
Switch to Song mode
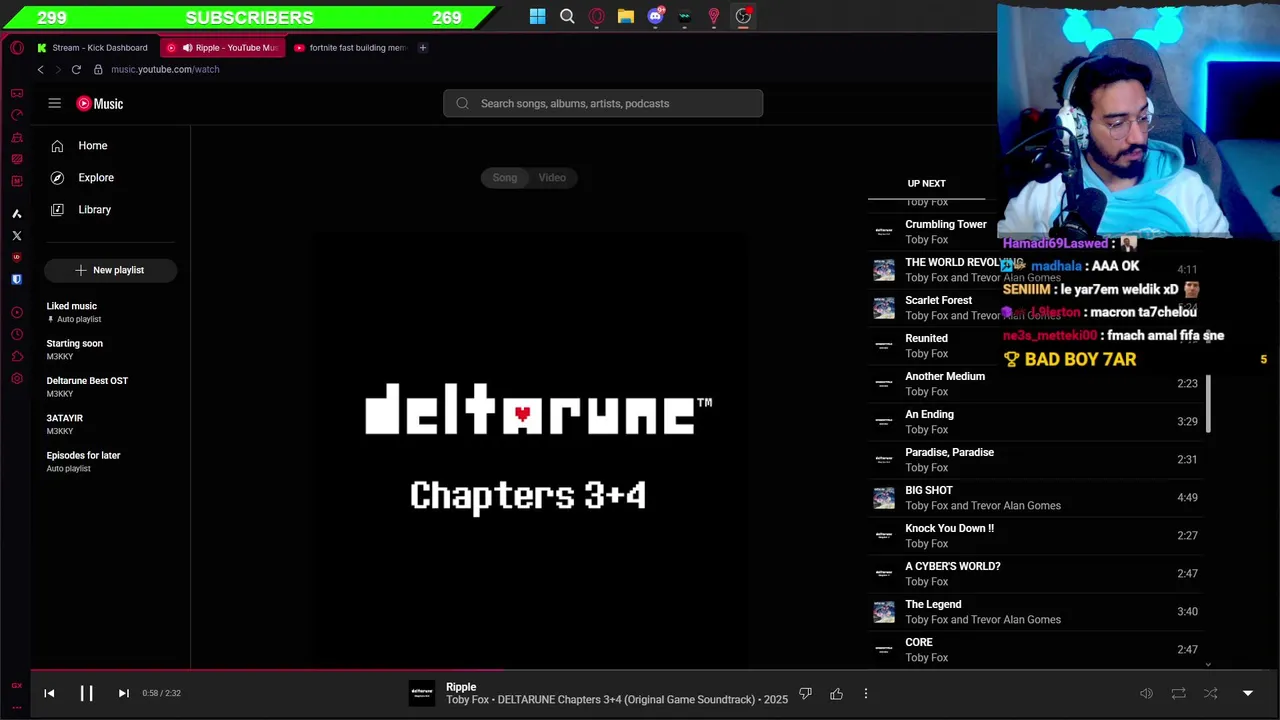coord(505,178)
